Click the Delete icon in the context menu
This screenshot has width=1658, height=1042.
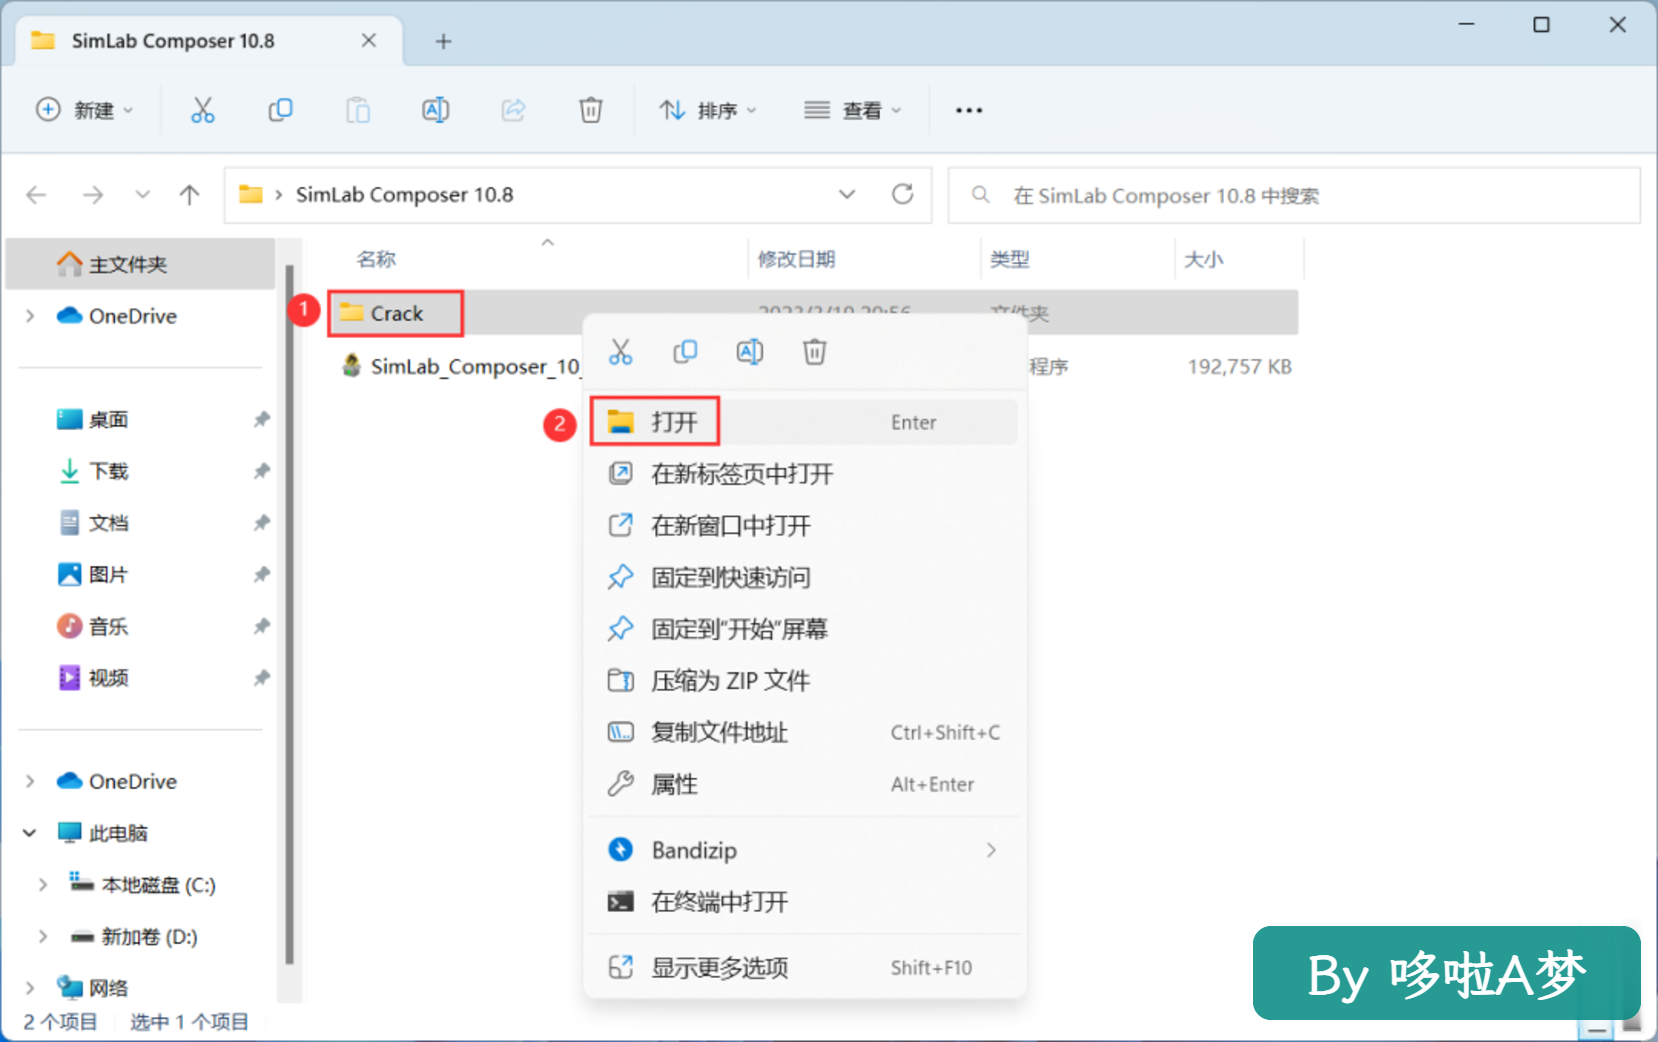point(815,352)
